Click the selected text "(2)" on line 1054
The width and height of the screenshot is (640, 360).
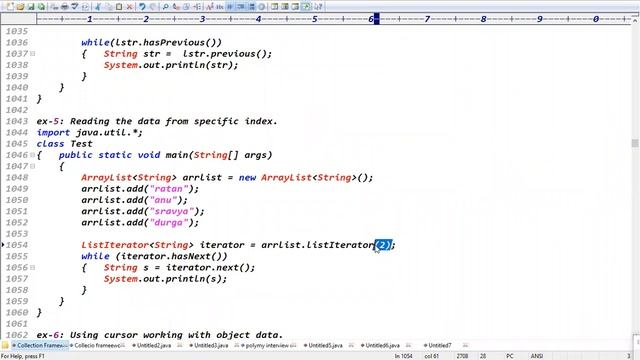383,245
